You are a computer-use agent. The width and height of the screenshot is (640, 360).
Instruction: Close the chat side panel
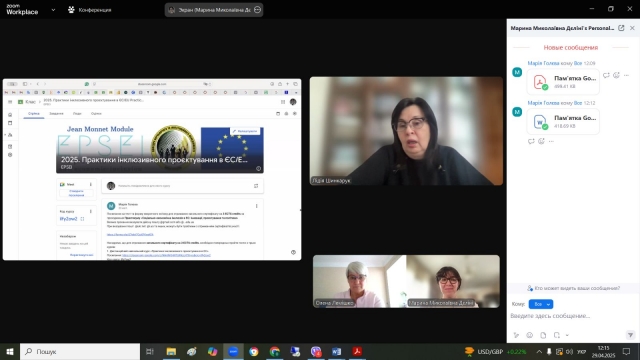tap(632, 28)
